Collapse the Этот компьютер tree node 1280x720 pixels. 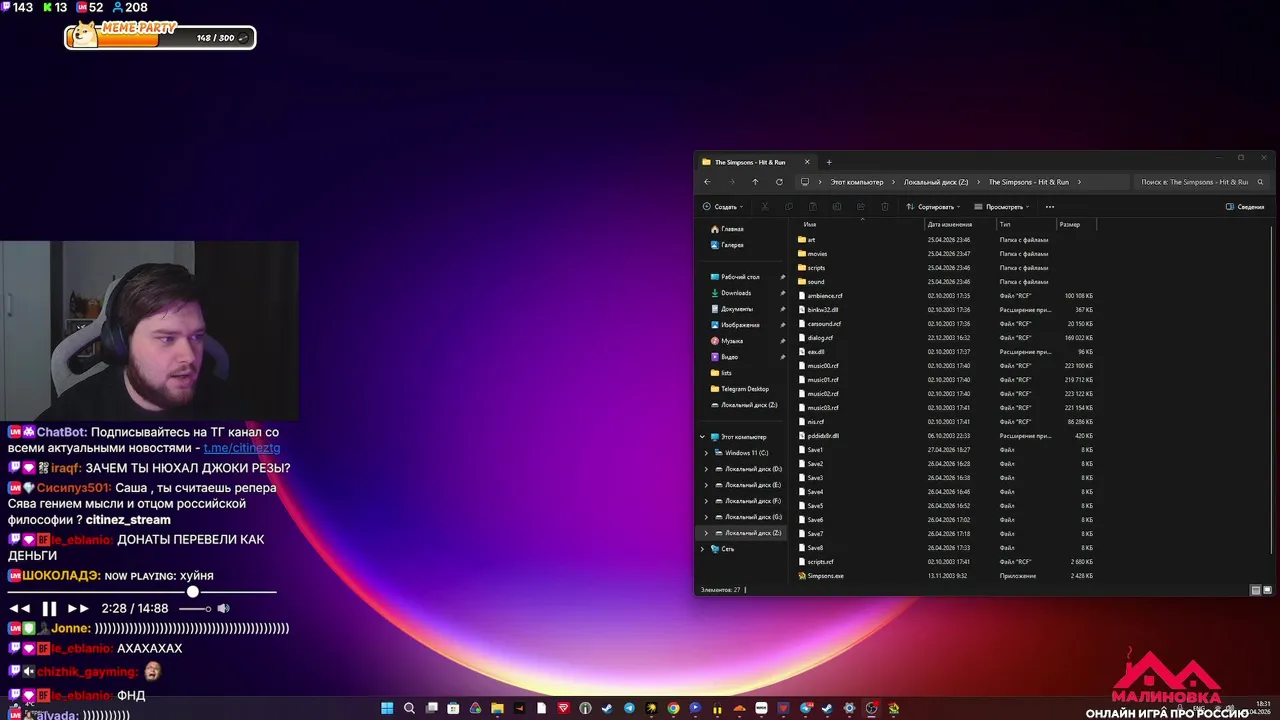[702, 437]
